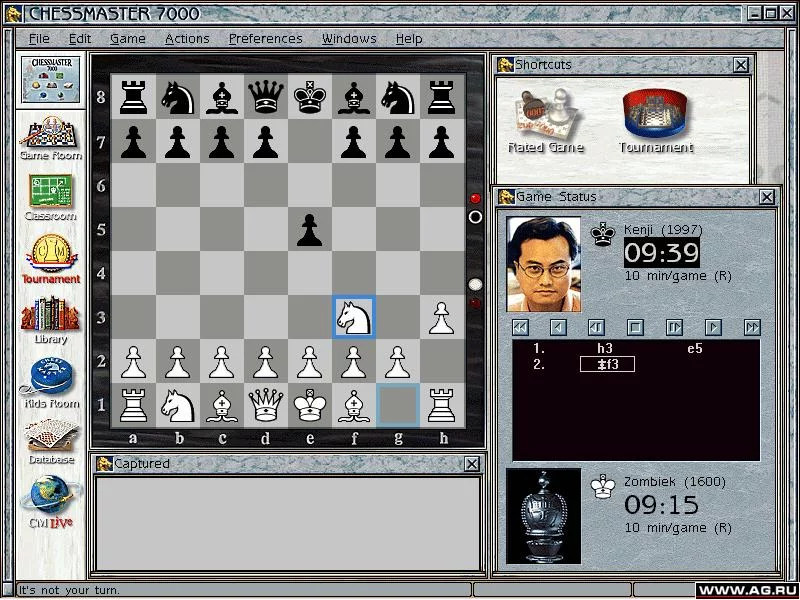This screenshot has width=800, height=600.
Task: Jump to first move in move list
Action: click(520, 327)
